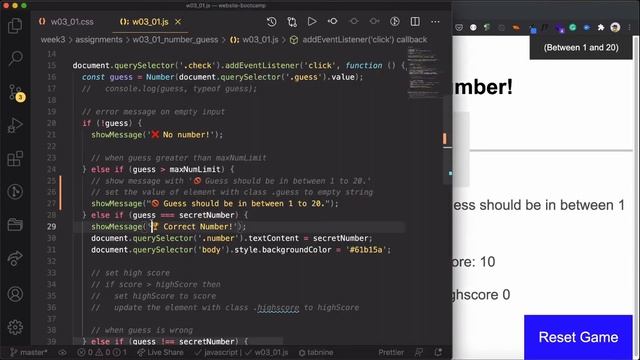Image resolution: width=640 pixels, height=360 pixels.
Task: Open the clock-arrow history icon in the editor toolbar
Action: (x=271, y=22)
